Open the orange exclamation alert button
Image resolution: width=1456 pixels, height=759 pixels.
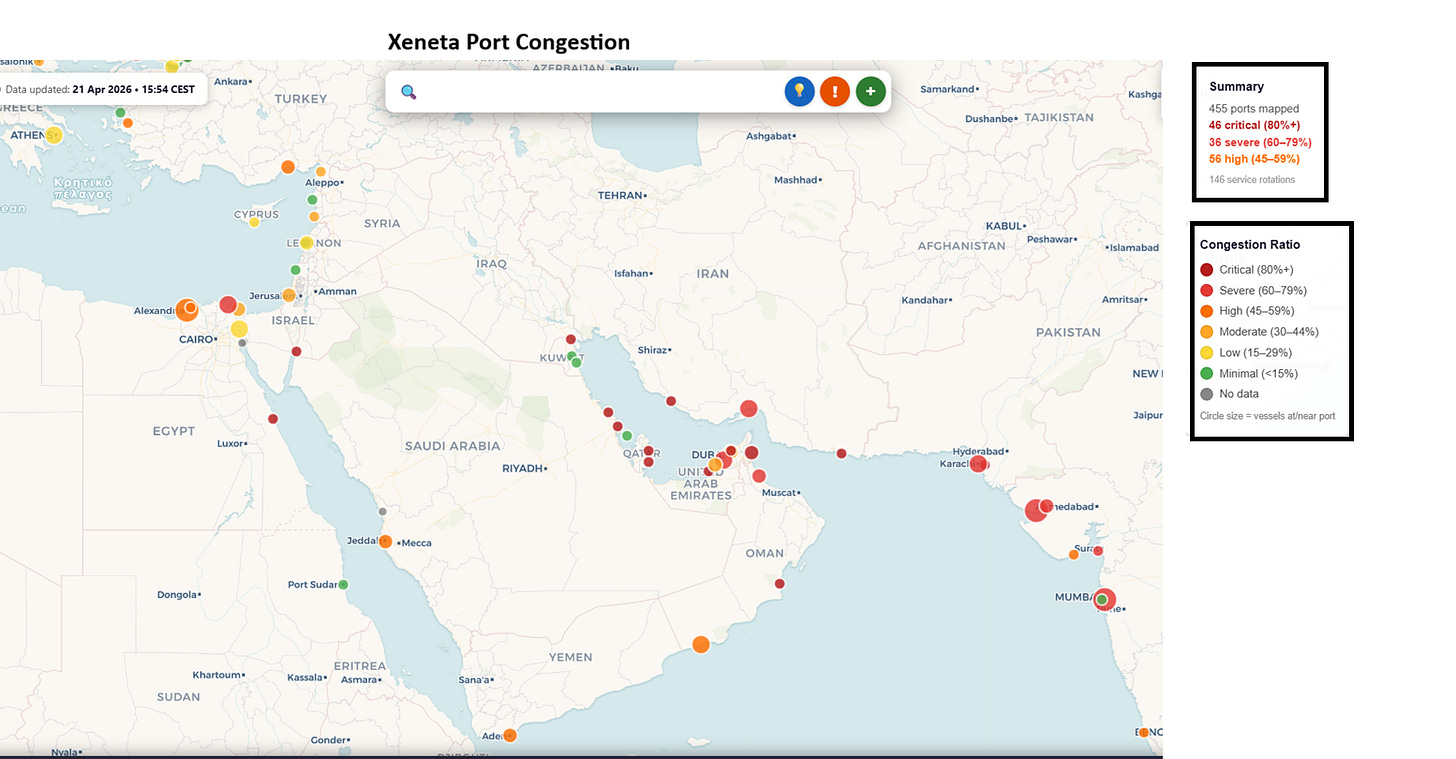click(x=835, y=91)
